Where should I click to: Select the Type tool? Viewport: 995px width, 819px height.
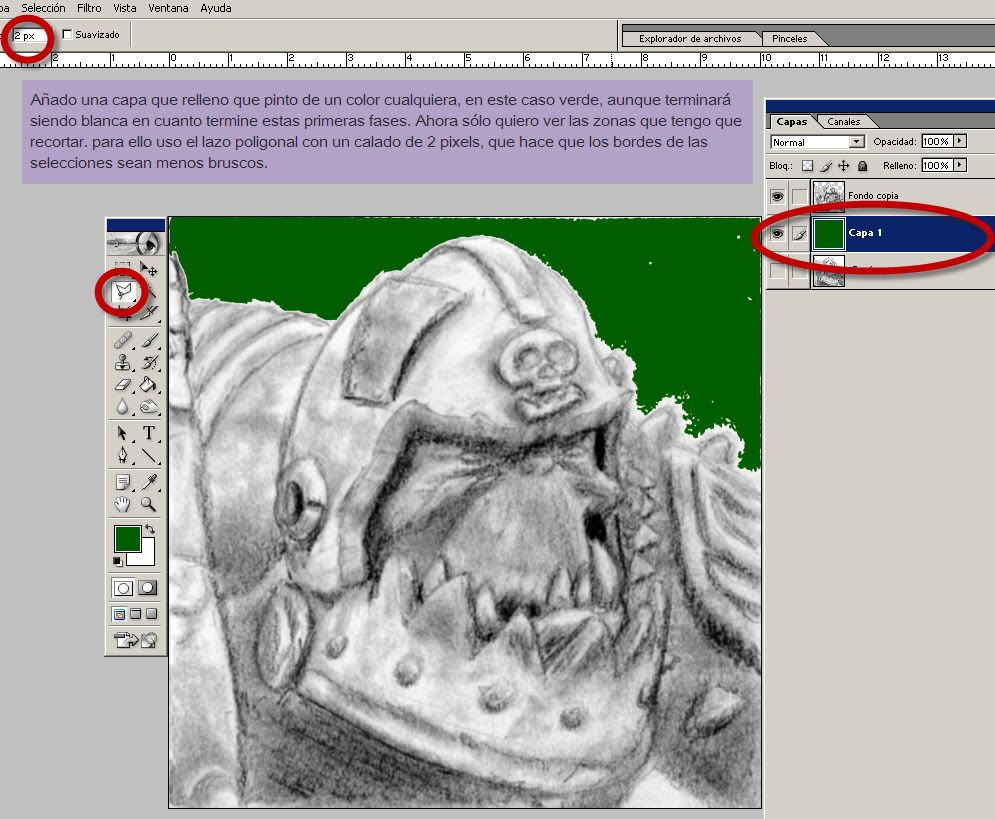pyautogui.click(x=149, y=433)
